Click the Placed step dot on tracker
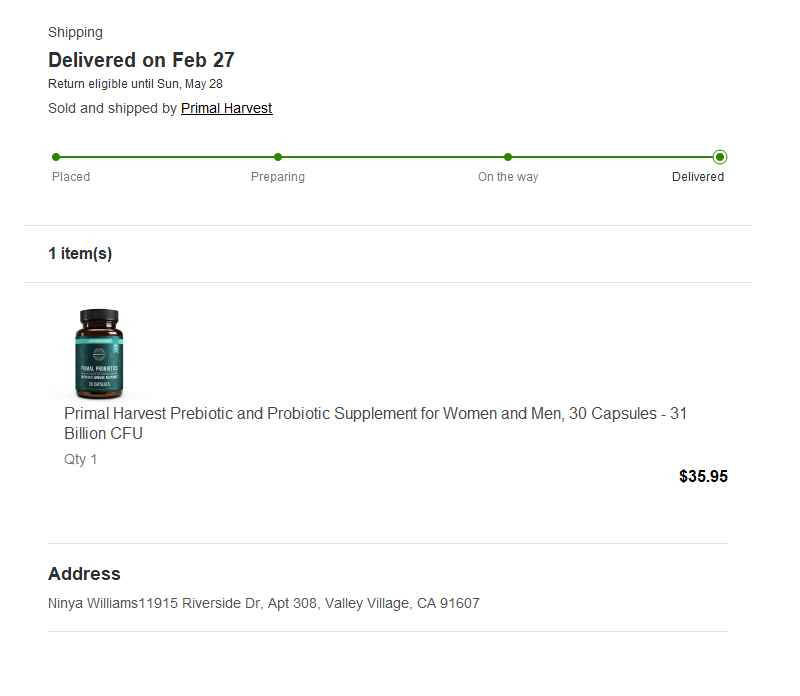Image resolution: width=800 pixels, height=696 pixels. point(56,157)
